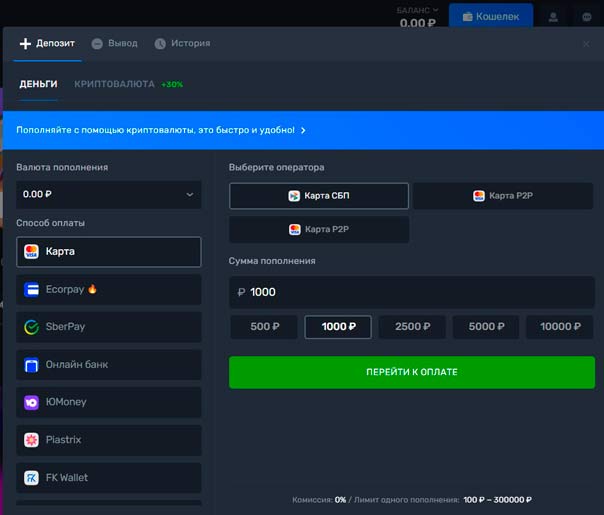The height and width of the screenshot is (515, 604).
Task: Expand the blue cryptocurrency promo banner arrow
Action: point(303,130)
